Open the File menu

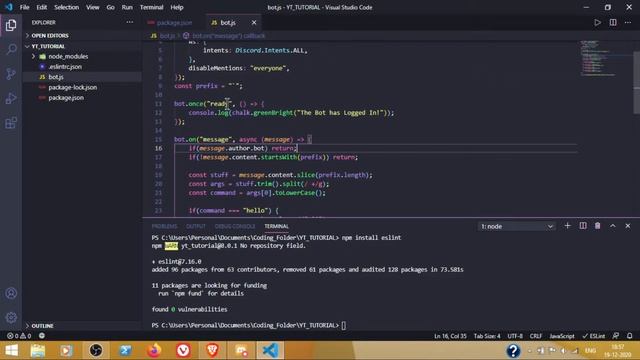24,7
